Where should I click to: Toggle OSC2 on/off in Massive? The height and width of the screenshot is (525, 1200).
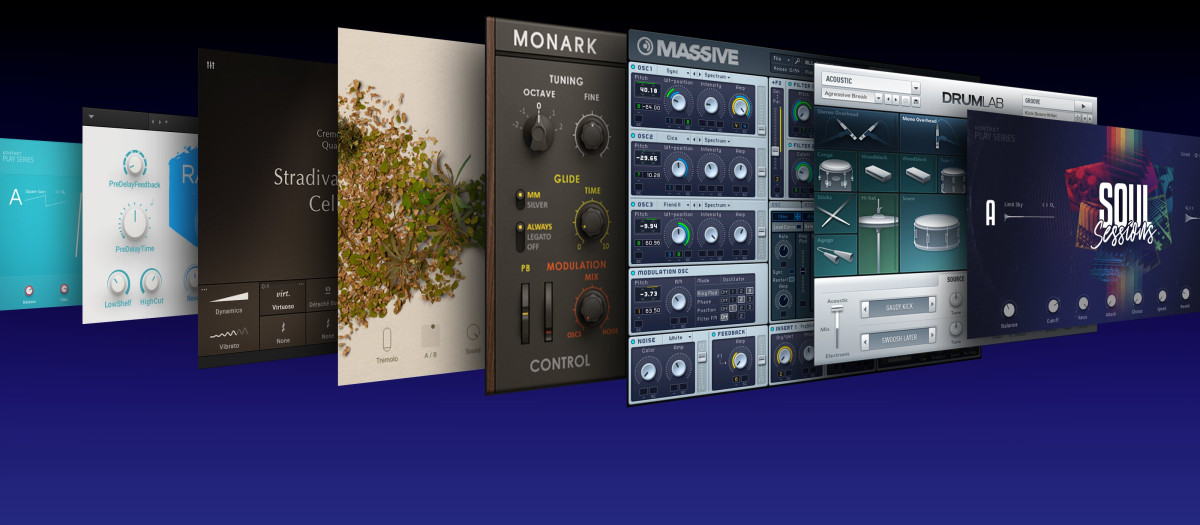(x=634, y=136)
